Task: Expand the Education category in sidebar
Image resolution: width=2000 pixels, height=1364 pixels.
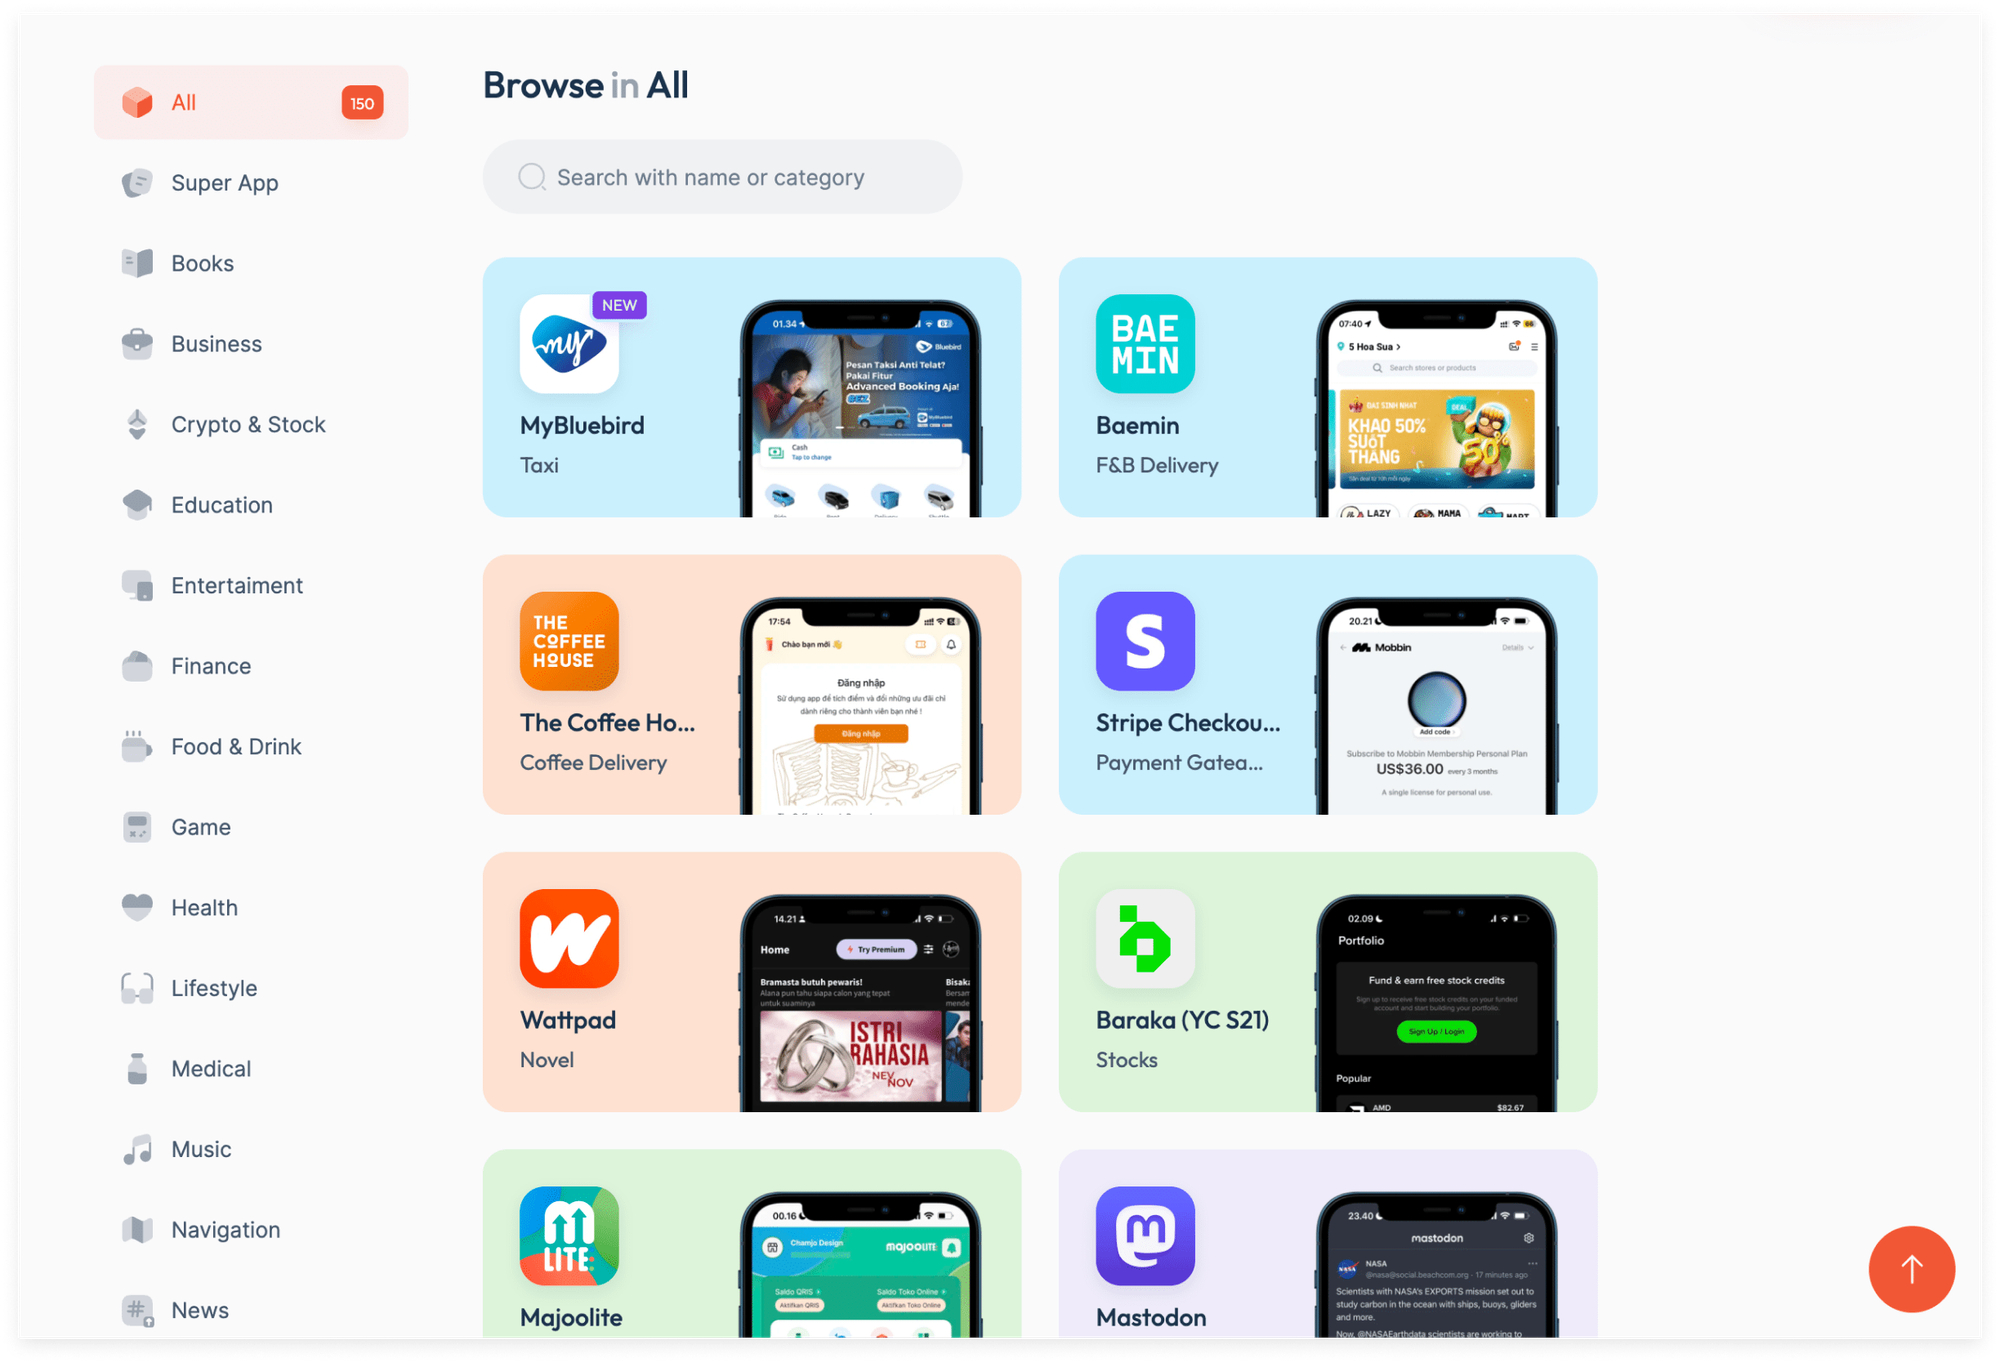Action: pos(220,504)
